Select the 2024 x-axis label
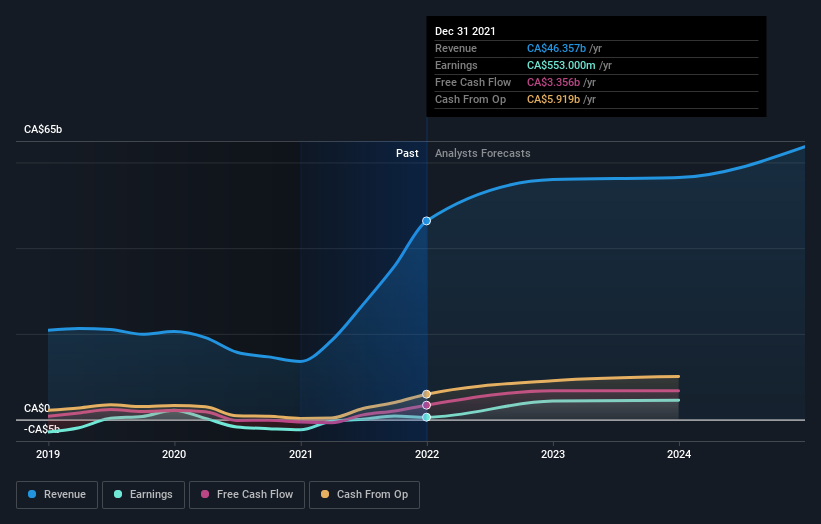821x524 pixels. pyautogui.click(x=679, y=454)
